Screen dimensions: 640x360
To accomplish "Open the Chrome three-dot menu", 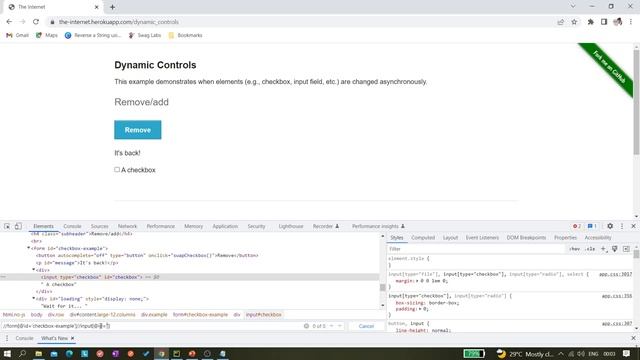I will 631,22.
